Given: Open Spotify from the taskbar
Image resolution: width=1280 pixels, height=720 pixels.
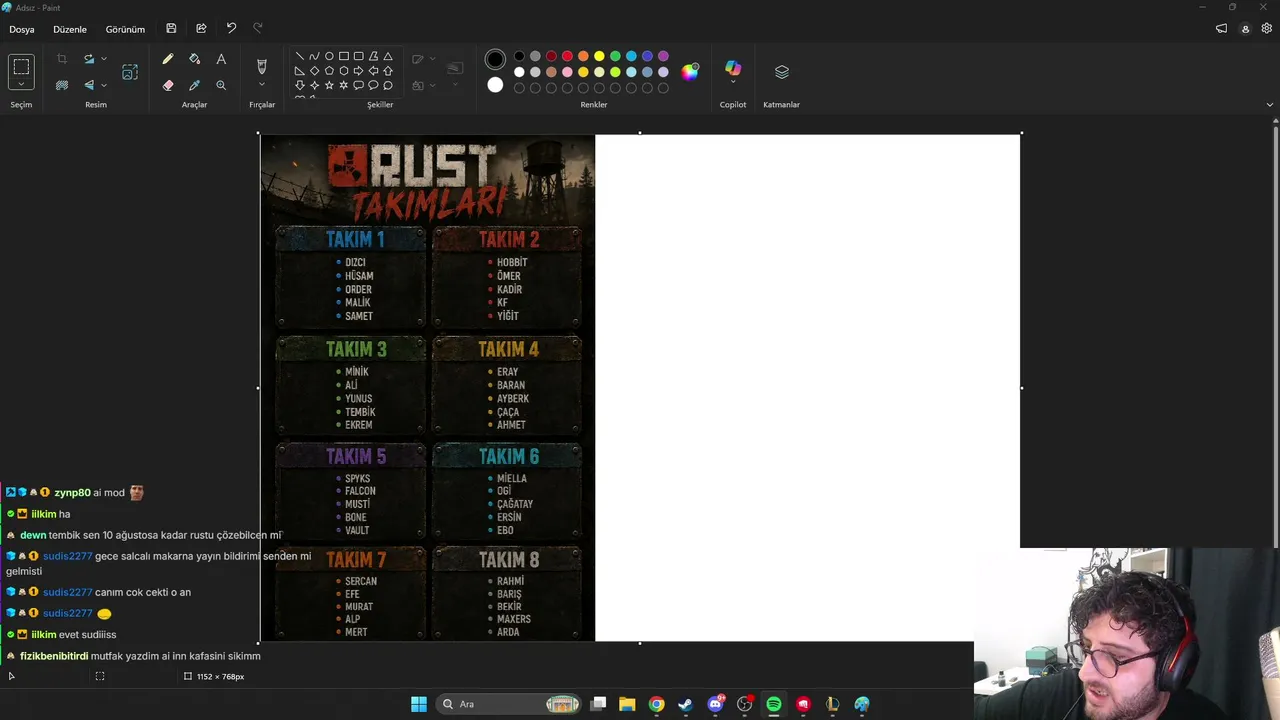Looking at the screenshot, I should pyautogui.click(x=774, y=704).
